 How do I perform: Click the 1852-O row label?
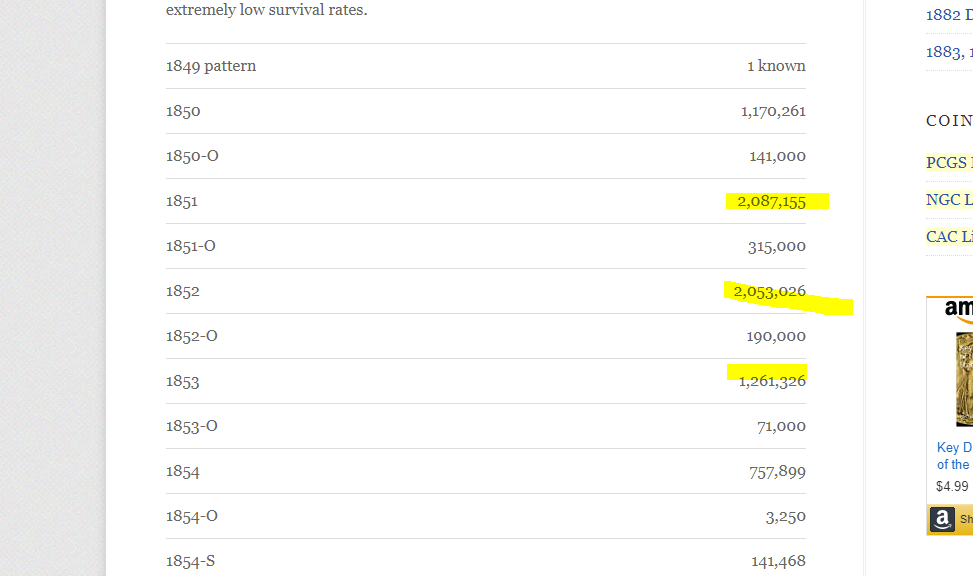(x=192, y=336)
